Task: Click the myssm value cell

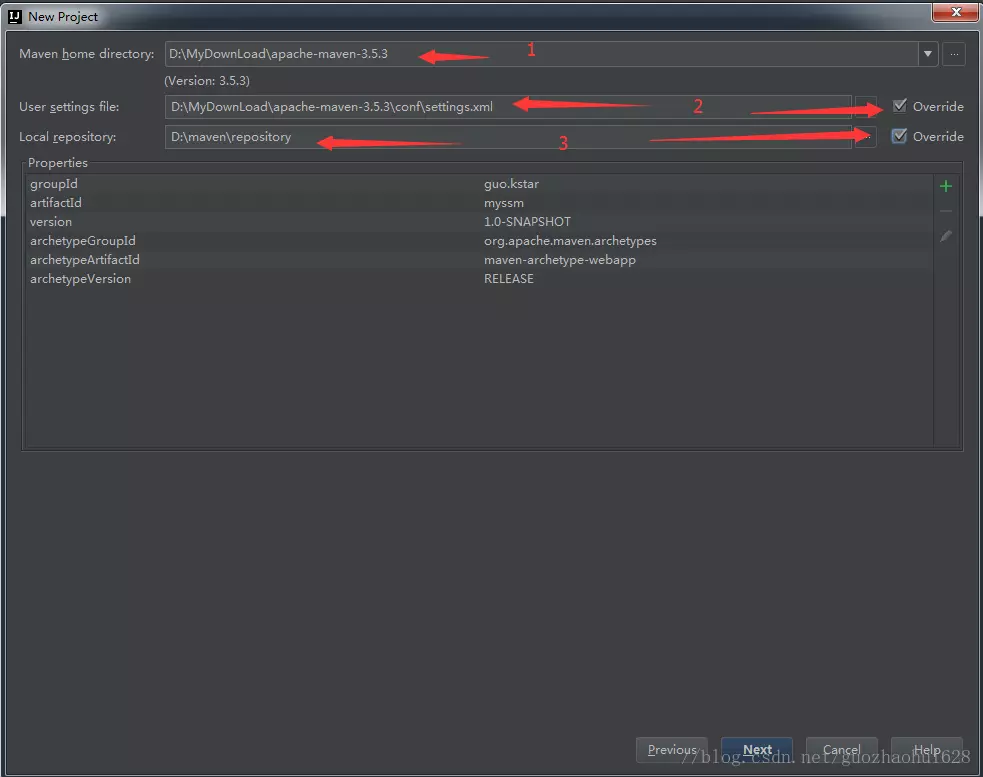Action: click(504, 203)
